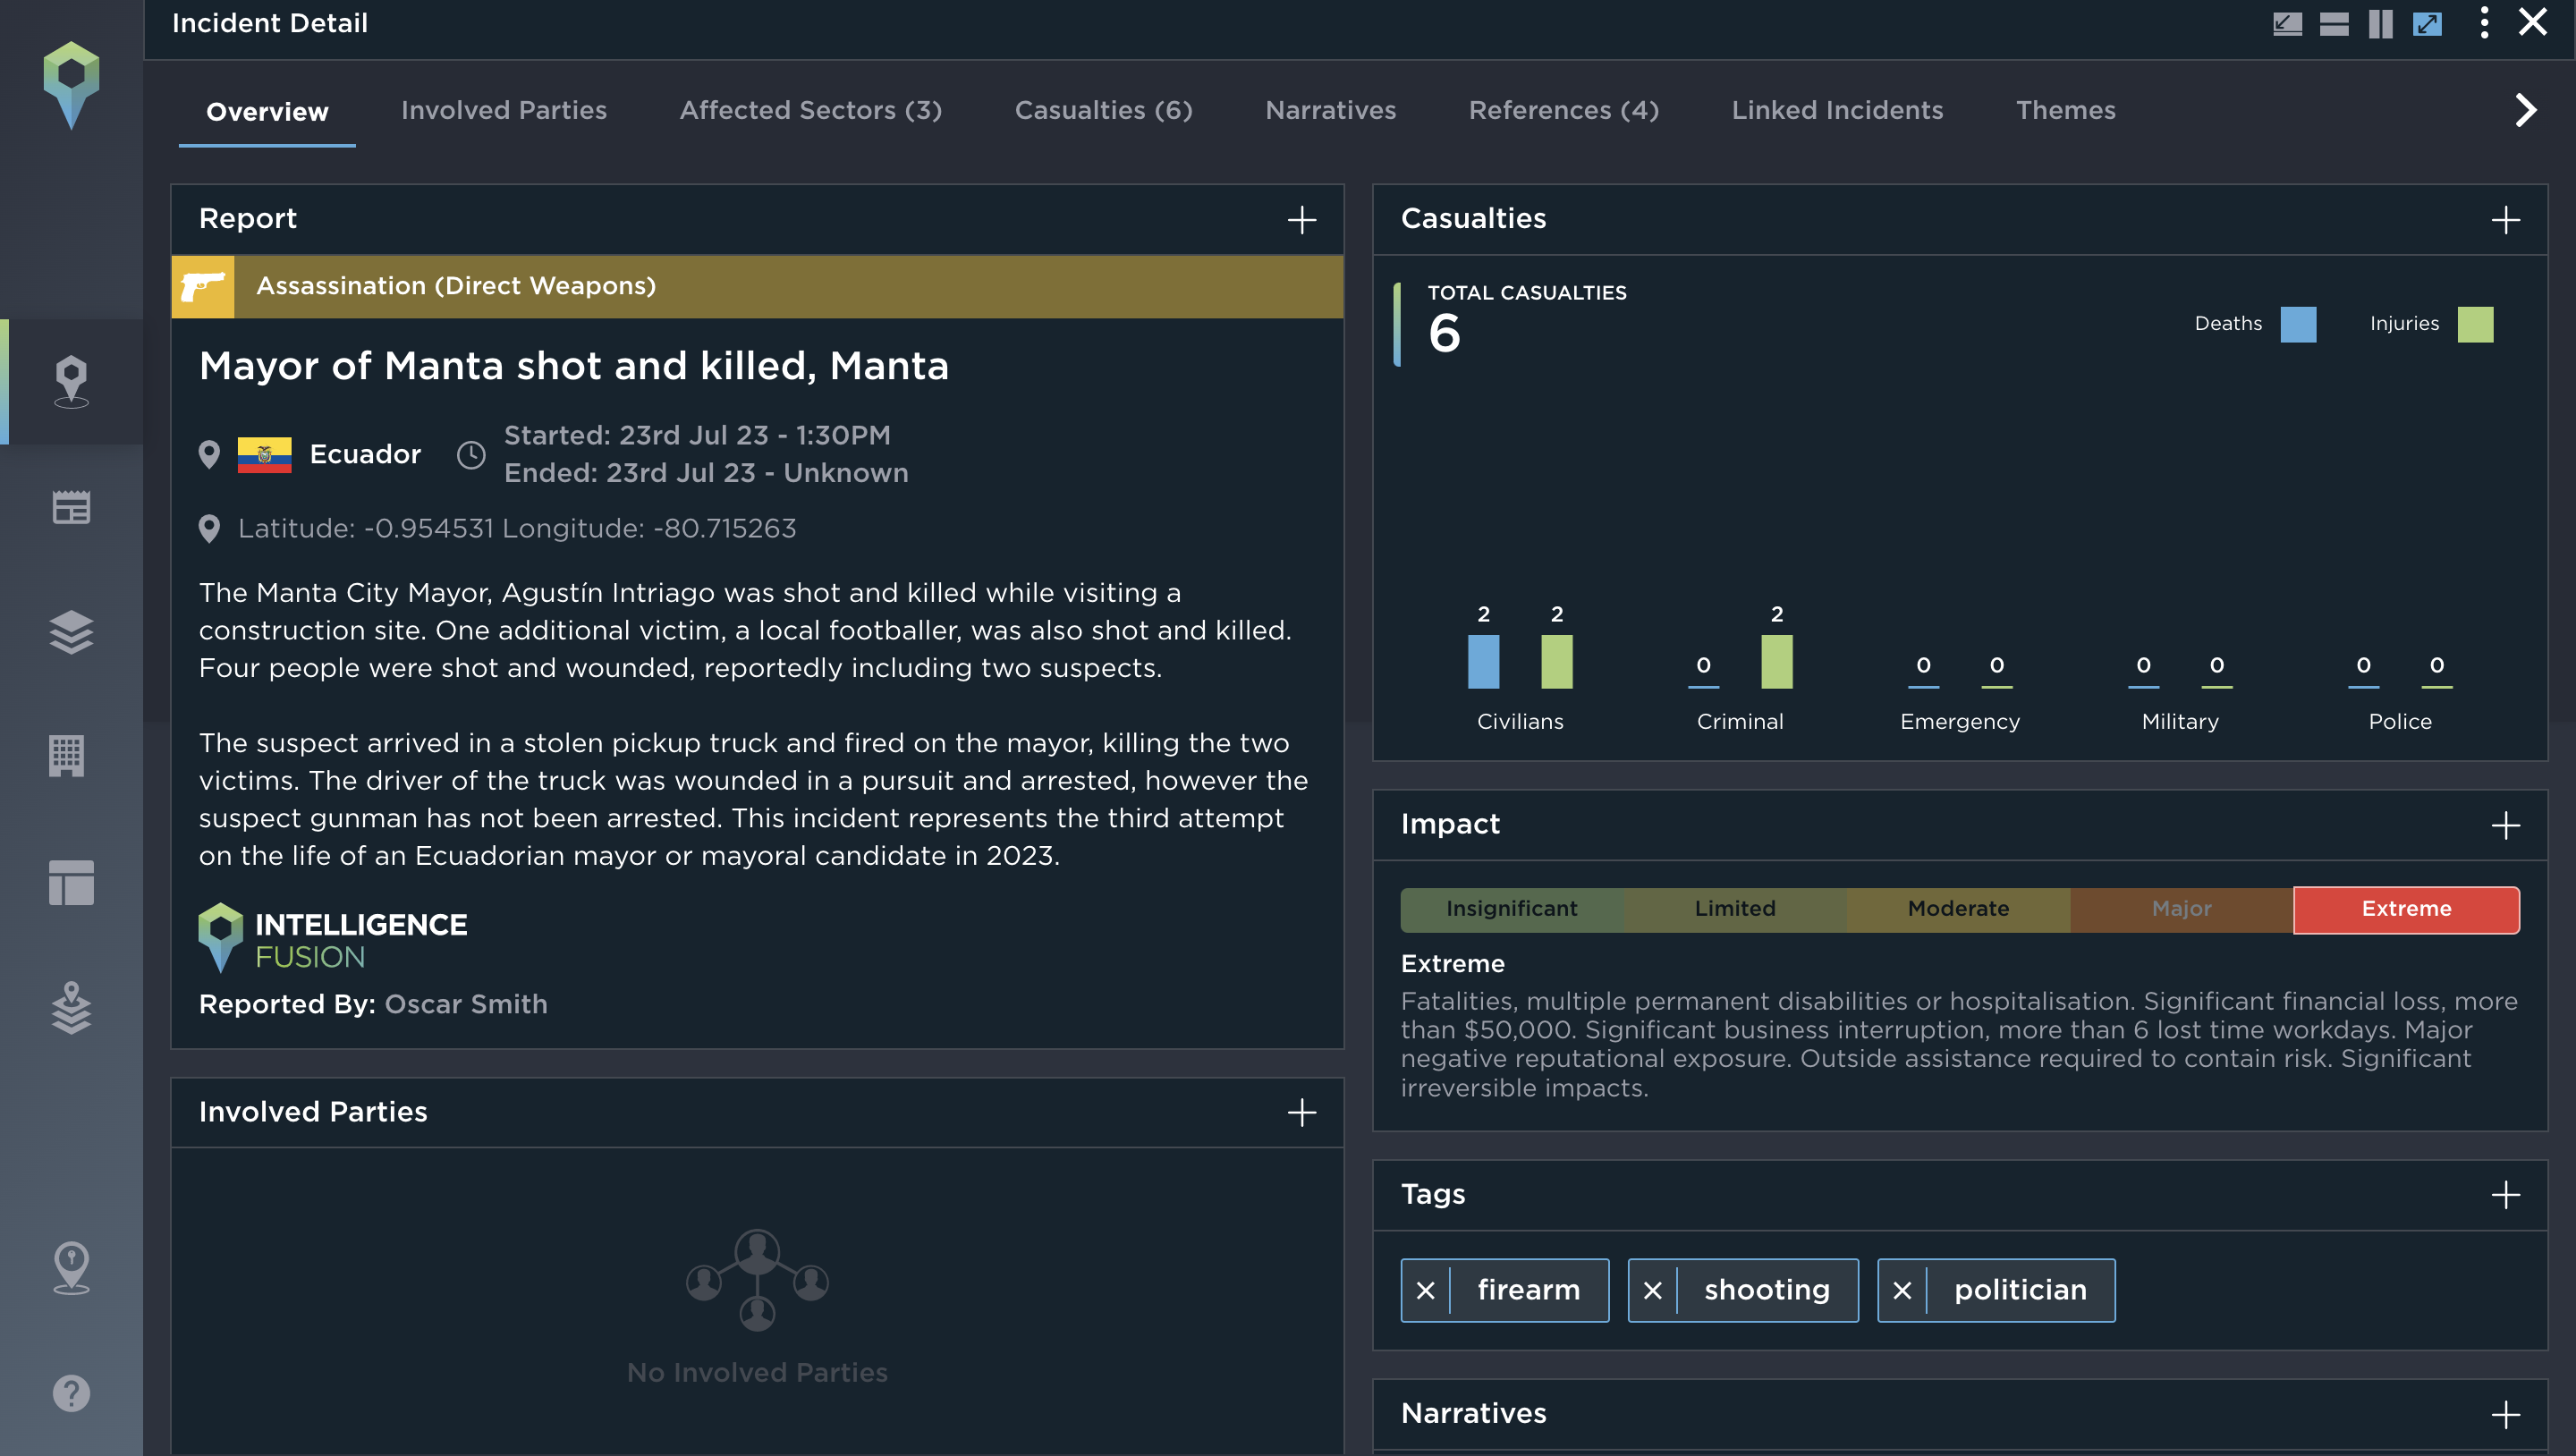
Task: Open reporter Oscar Smith link
Action: pyautogui.click(x=466, y=1004)
